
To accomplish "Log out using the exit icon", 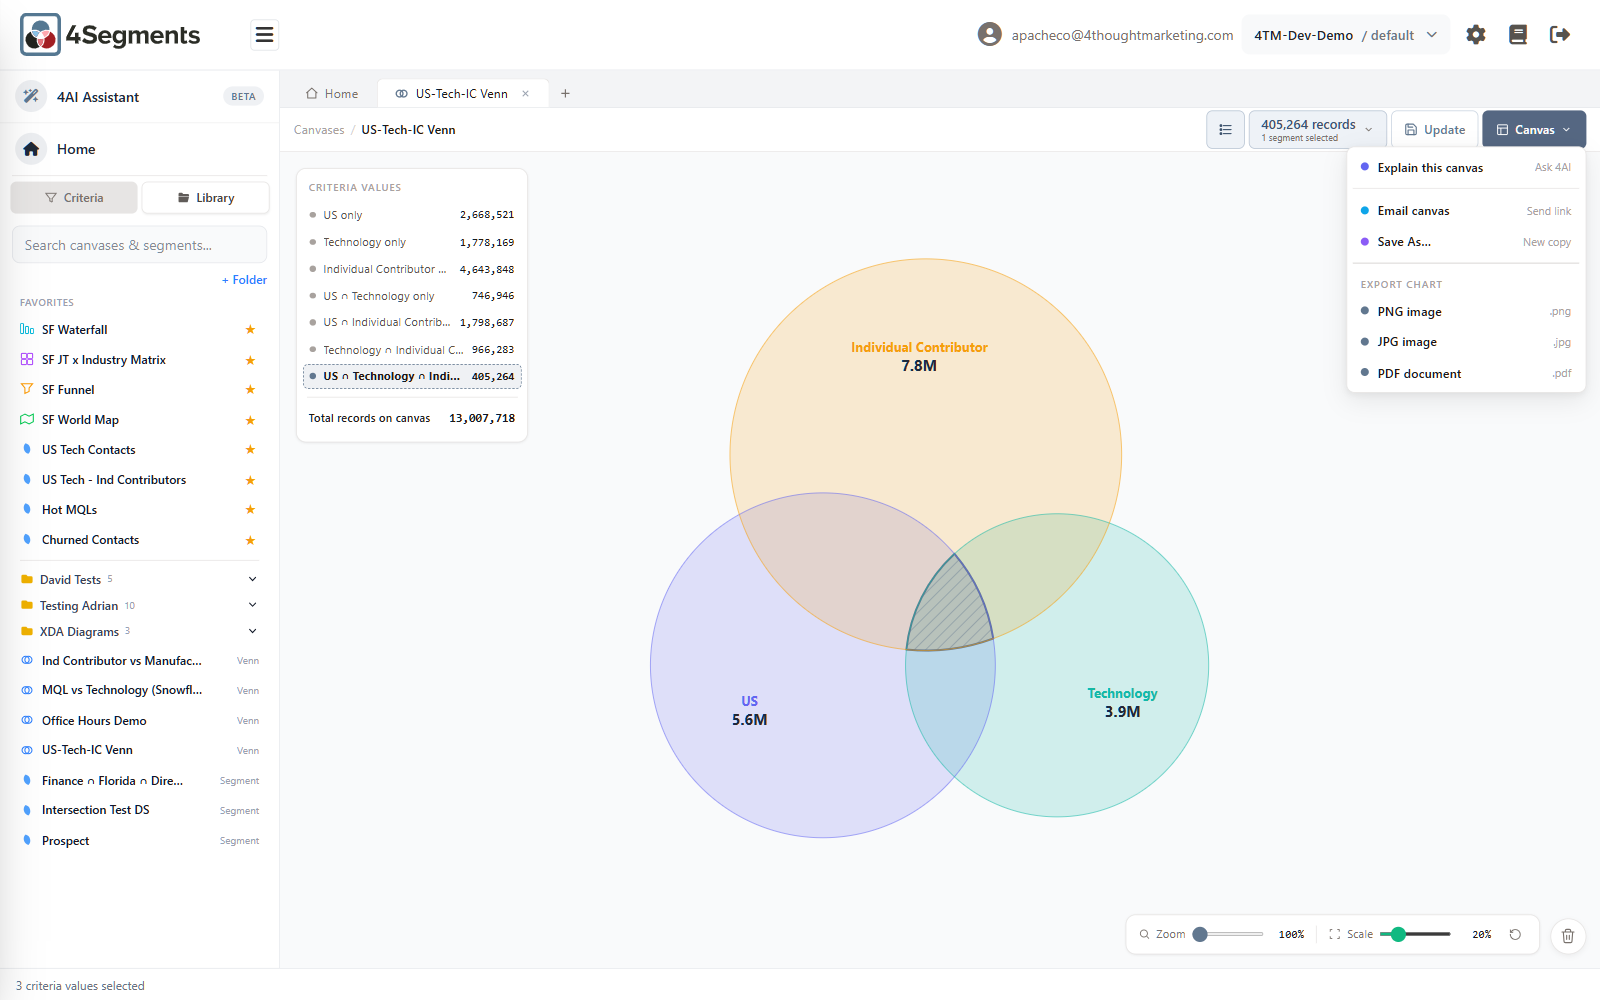I will coord(1559,35).
